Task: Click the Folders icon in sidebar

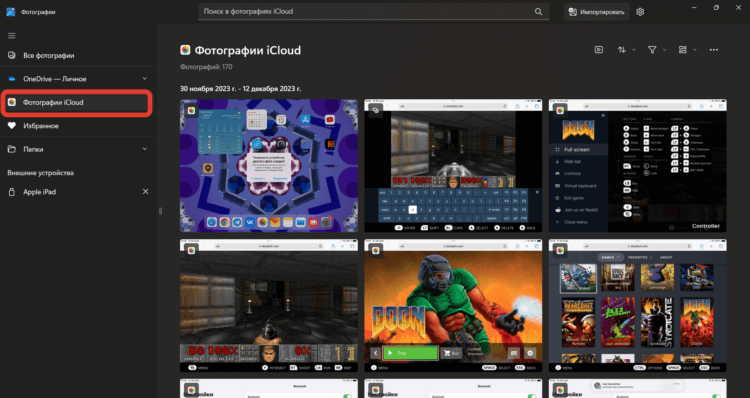Action: pos(12,149)
